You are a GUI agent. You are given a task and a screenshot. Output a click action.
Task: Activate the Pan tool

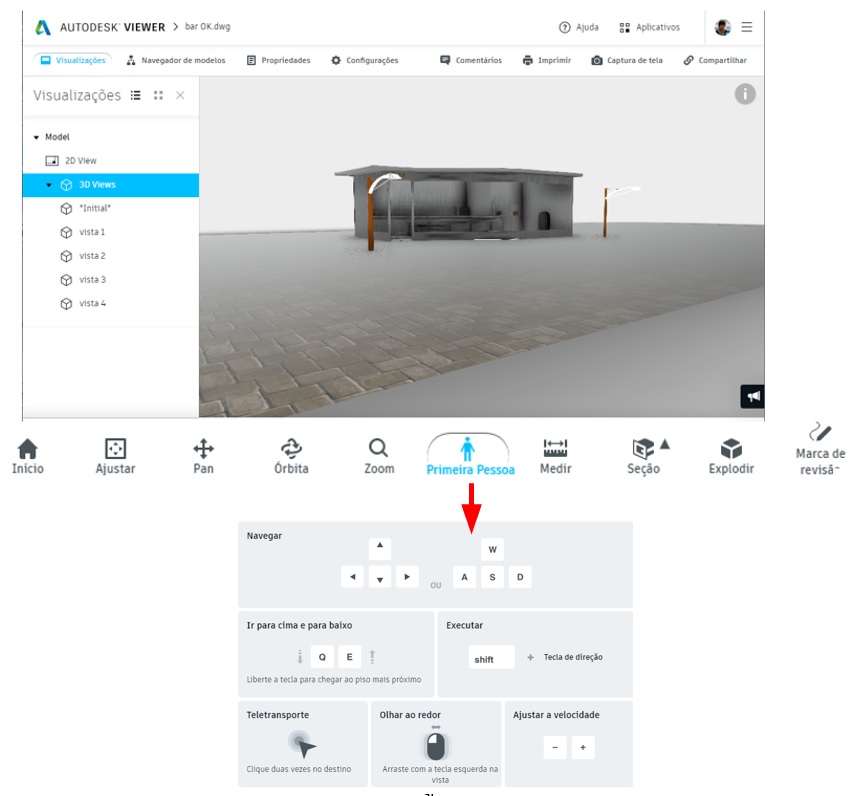click(x=203, y=457)
